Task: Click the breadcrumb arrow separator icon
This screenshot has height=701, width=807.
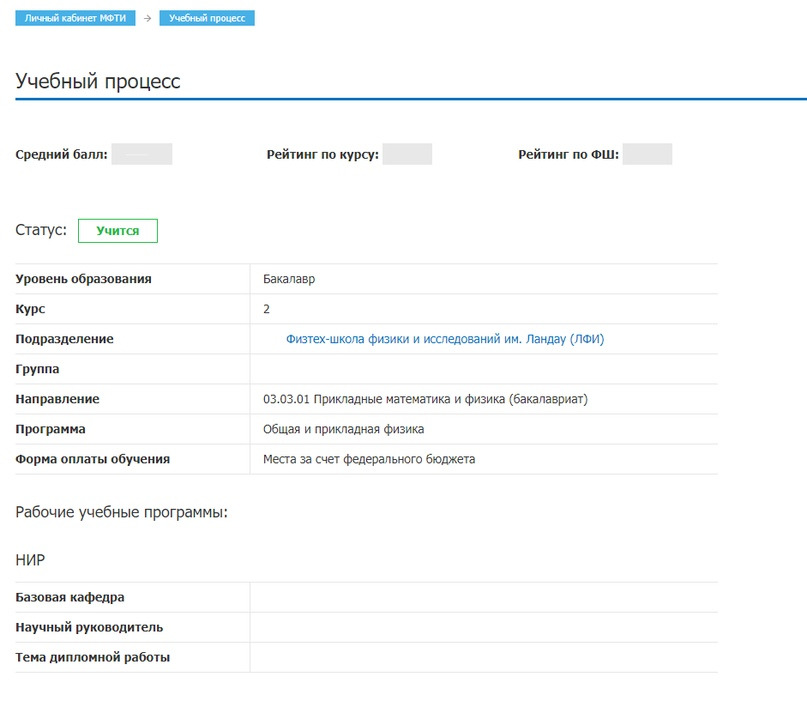Action: pos(147,18)
